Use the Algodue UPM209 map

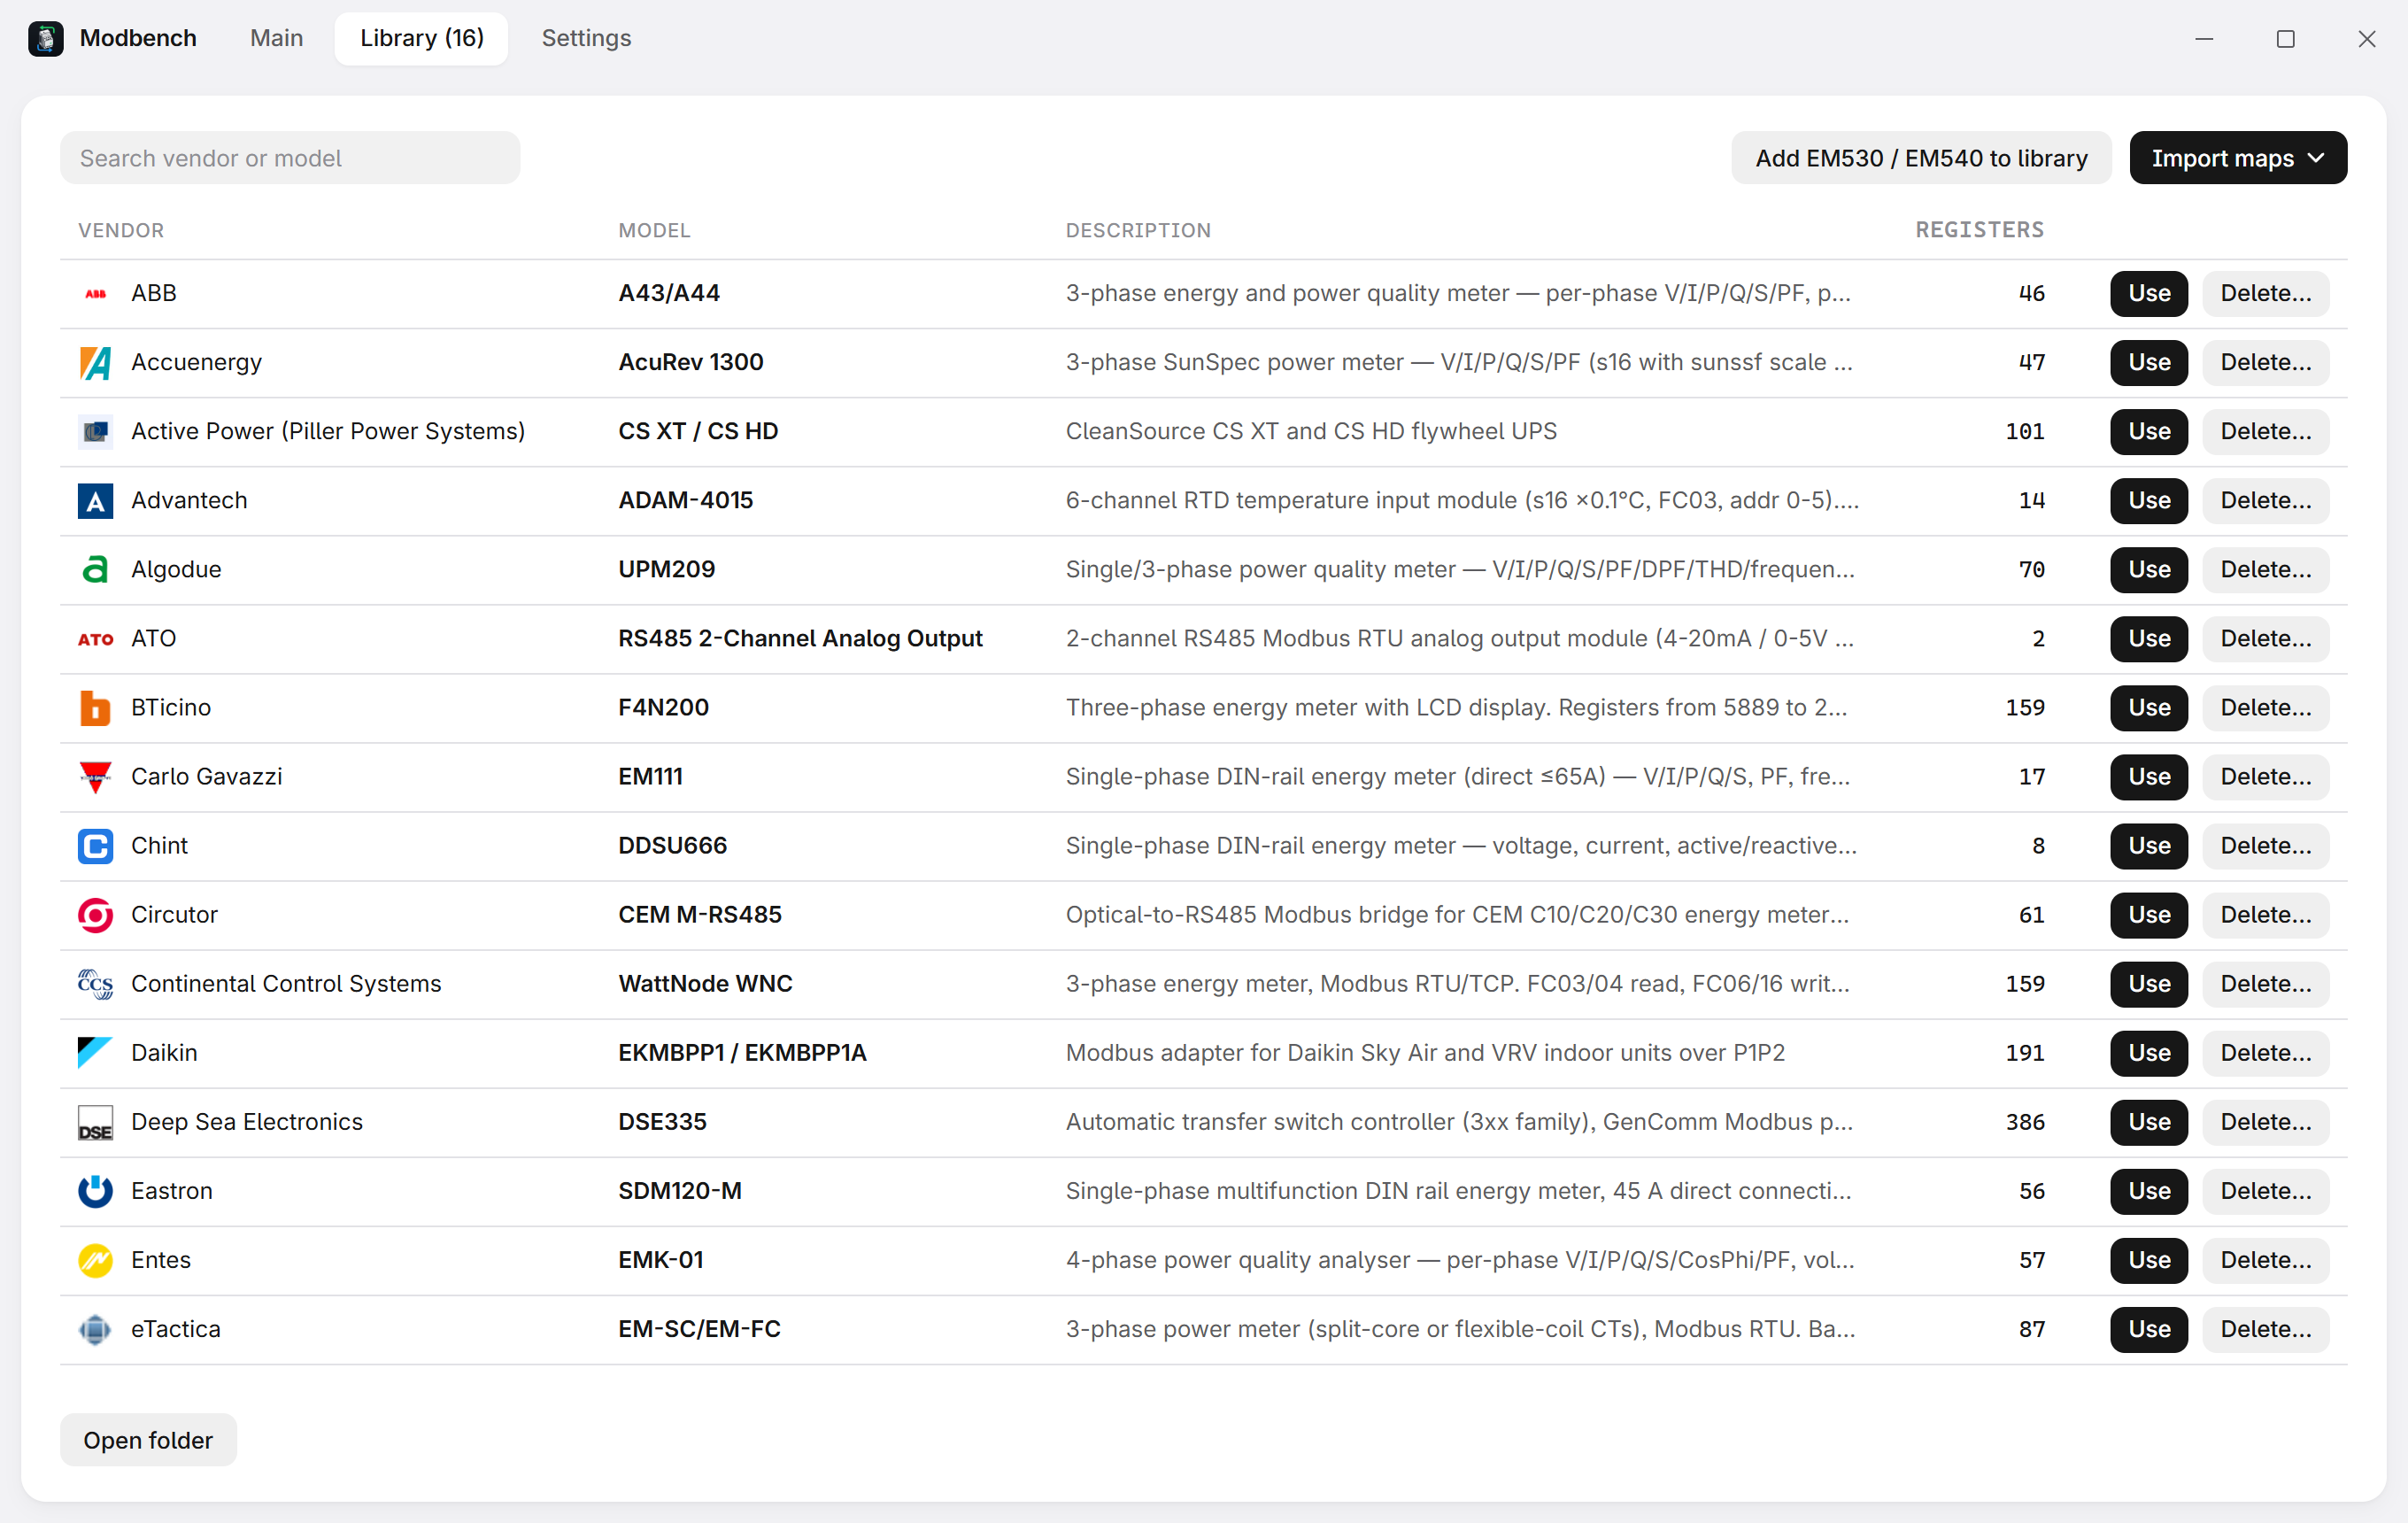pyautogui.click(x=2149, y=569)
